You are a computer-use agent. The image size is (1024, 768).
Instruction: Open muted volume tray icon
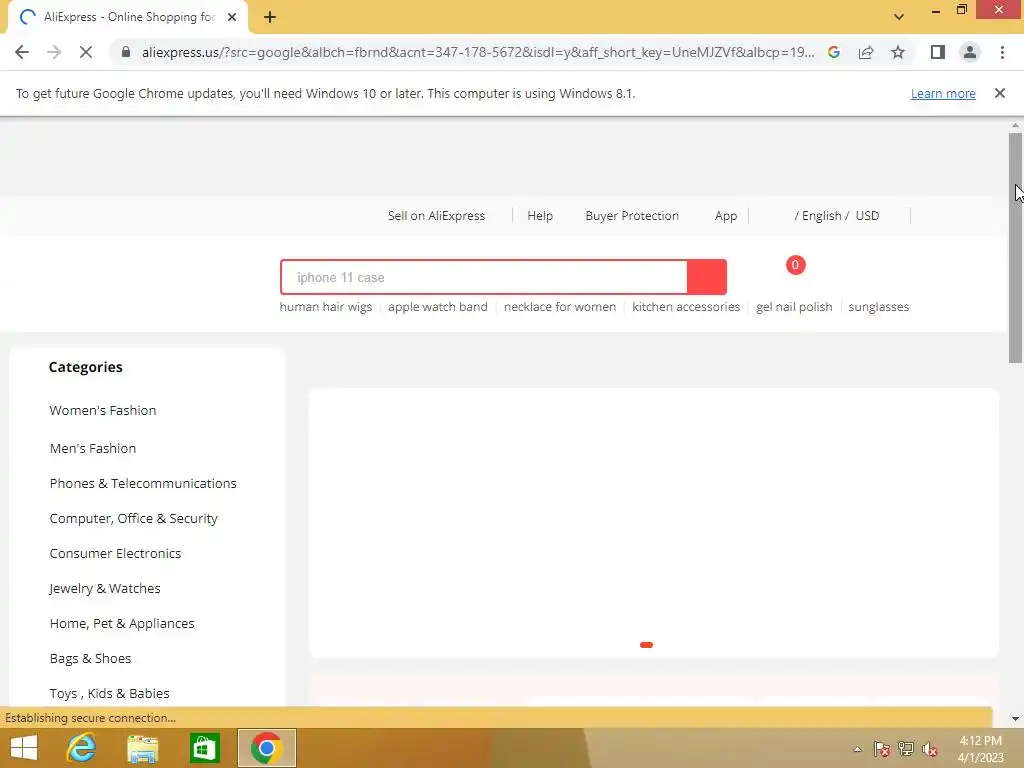pyautogui.click(x=930, y=749)
